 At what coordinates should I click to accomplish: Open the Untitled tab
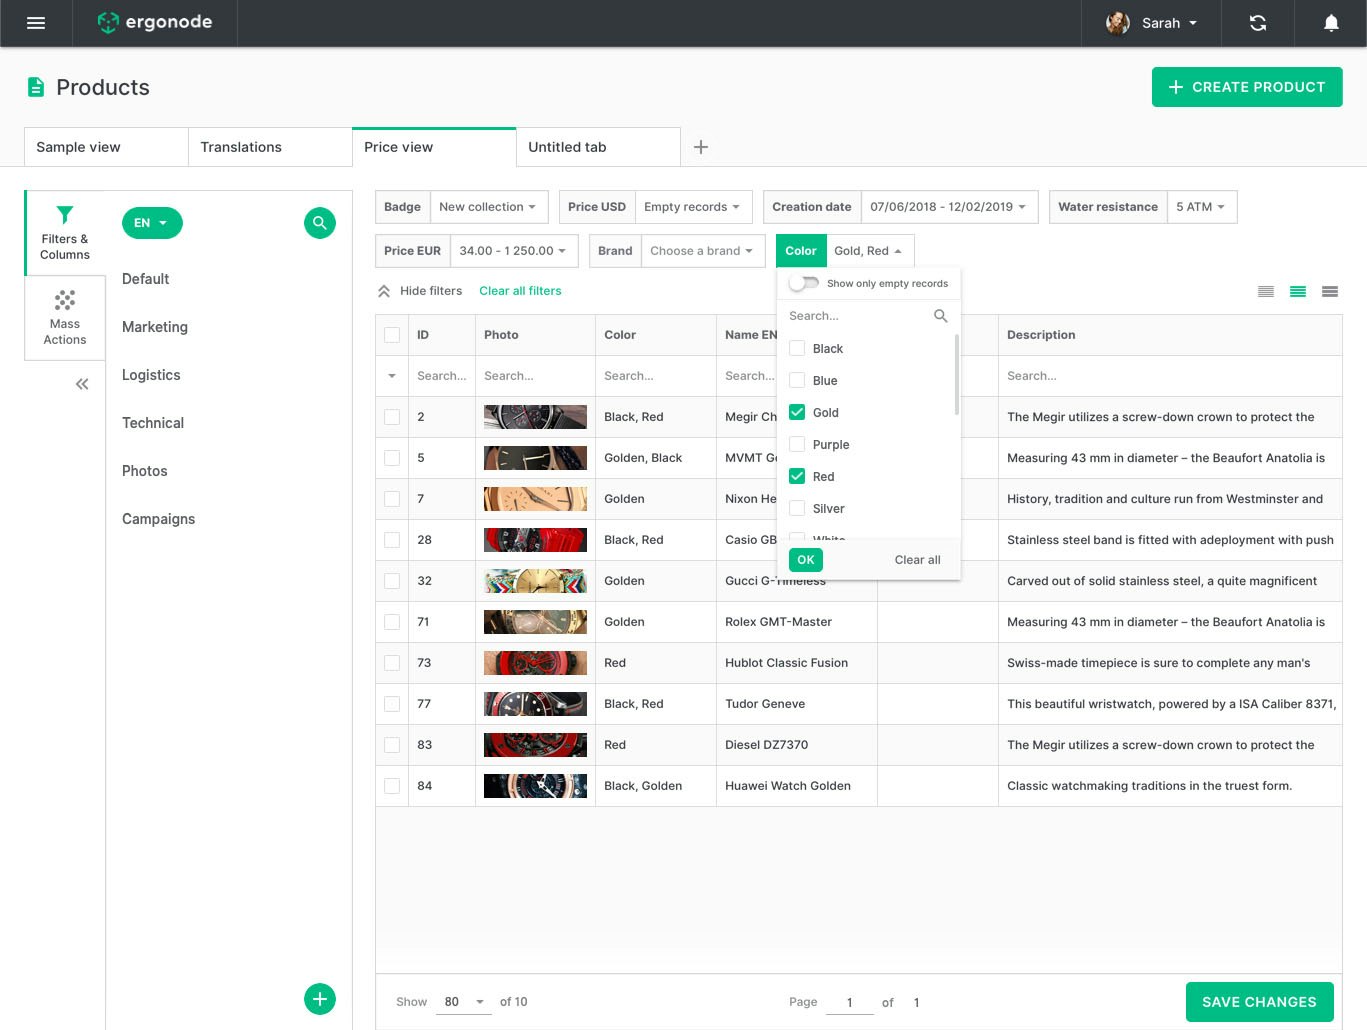pyautogui.click(x=567, y=146)
